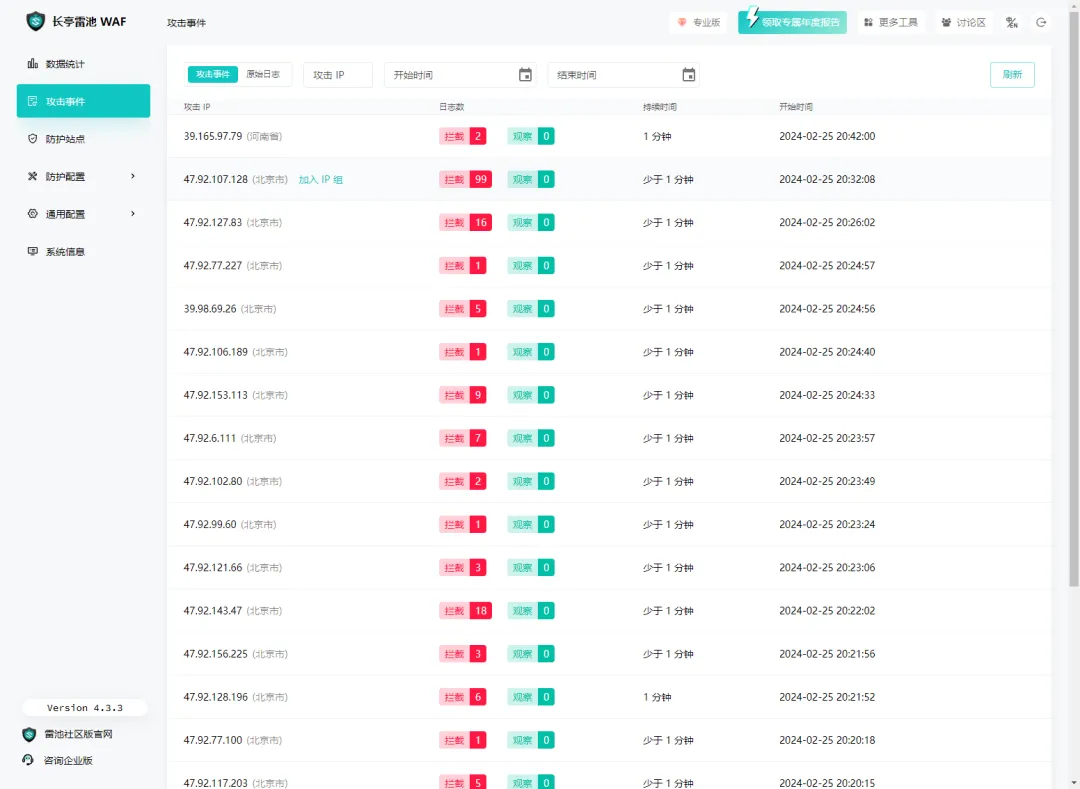Switch to the 原始日志 view
The image size is (1080, 789).
coord(263,74)
